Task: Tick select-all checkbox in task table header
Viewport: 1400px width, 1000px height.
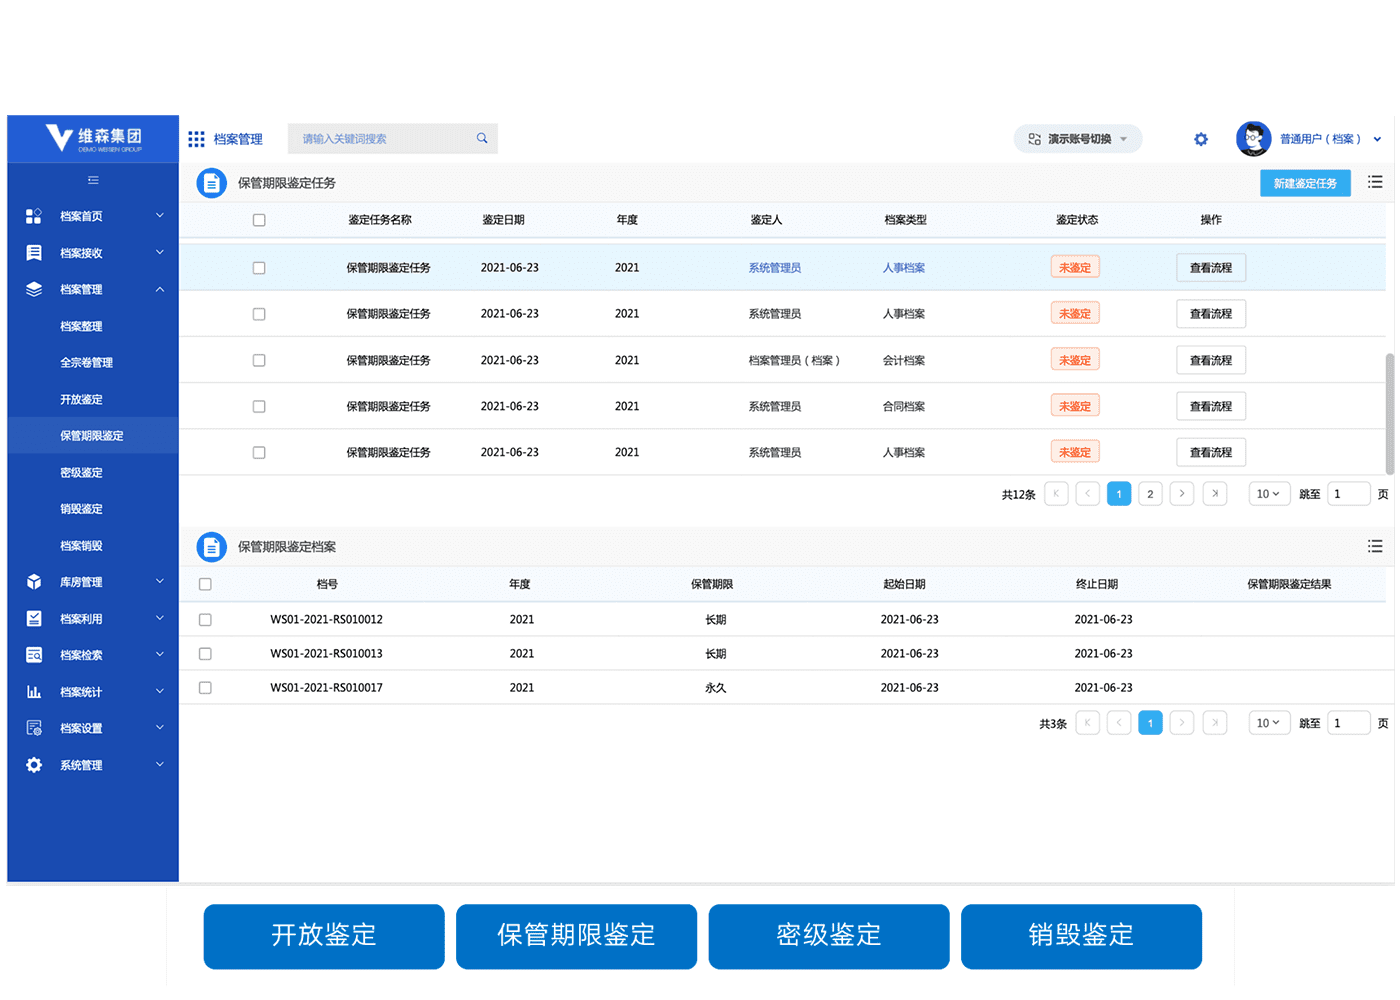Action: (x=259, y=220)
